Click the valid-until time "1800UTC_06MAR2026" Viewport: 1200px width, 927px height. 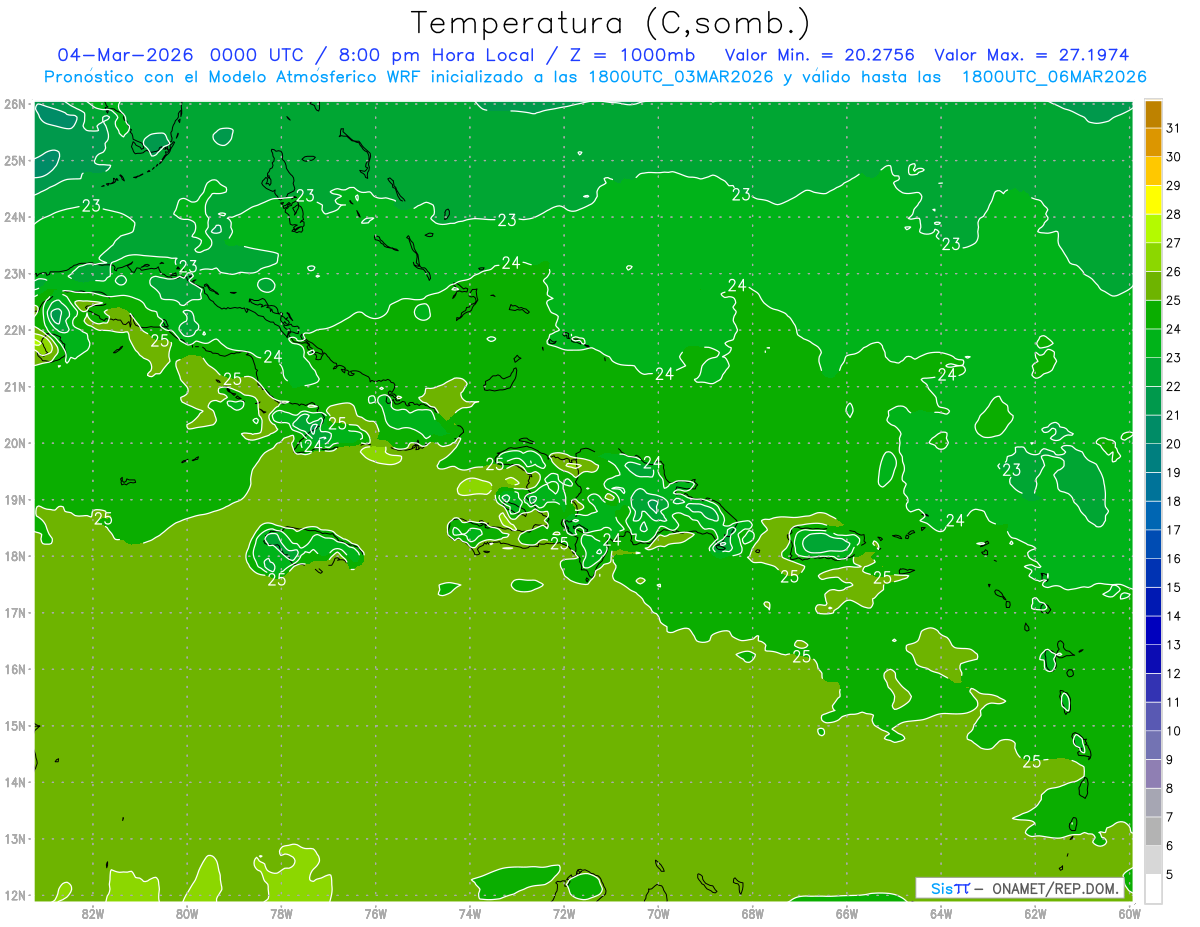click(1054, 77)
